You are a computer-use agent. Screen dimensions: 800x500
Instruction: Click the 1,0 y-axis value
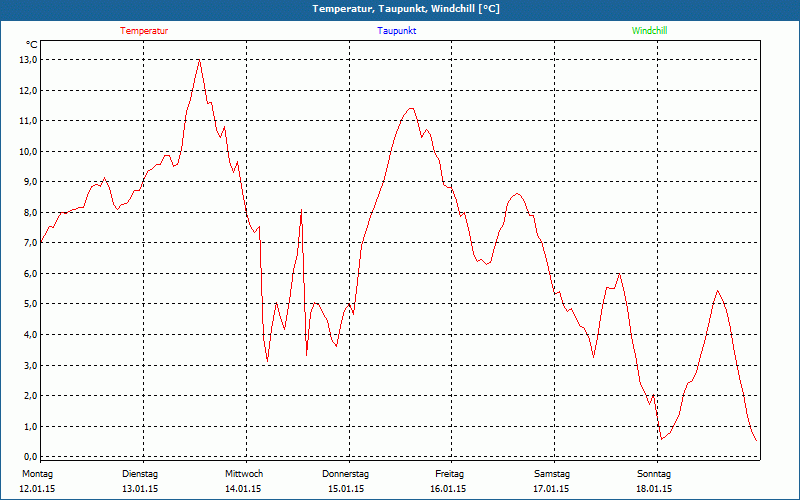[31, 427]
